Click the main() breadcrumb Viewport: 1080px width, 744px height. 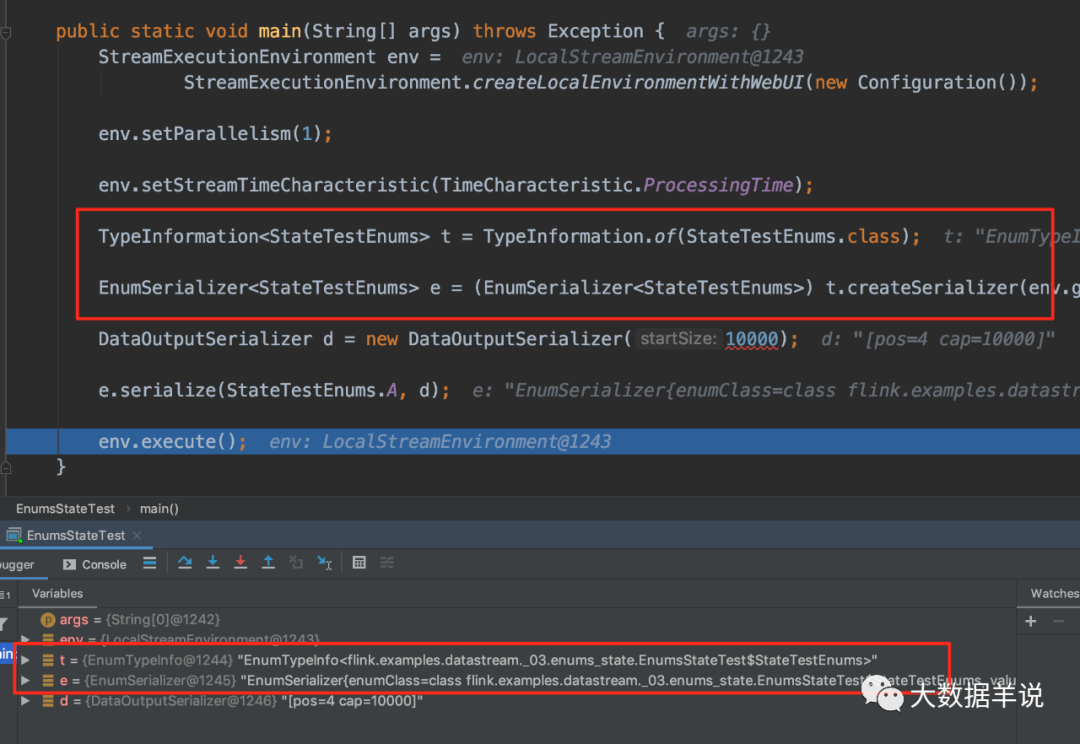point(159,508)
